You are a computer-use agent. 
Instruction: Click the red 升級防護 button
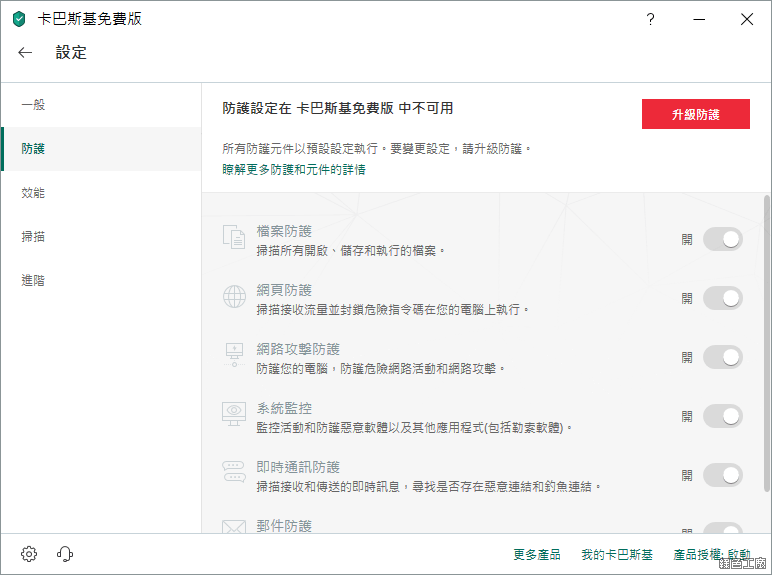click(696, 114)
